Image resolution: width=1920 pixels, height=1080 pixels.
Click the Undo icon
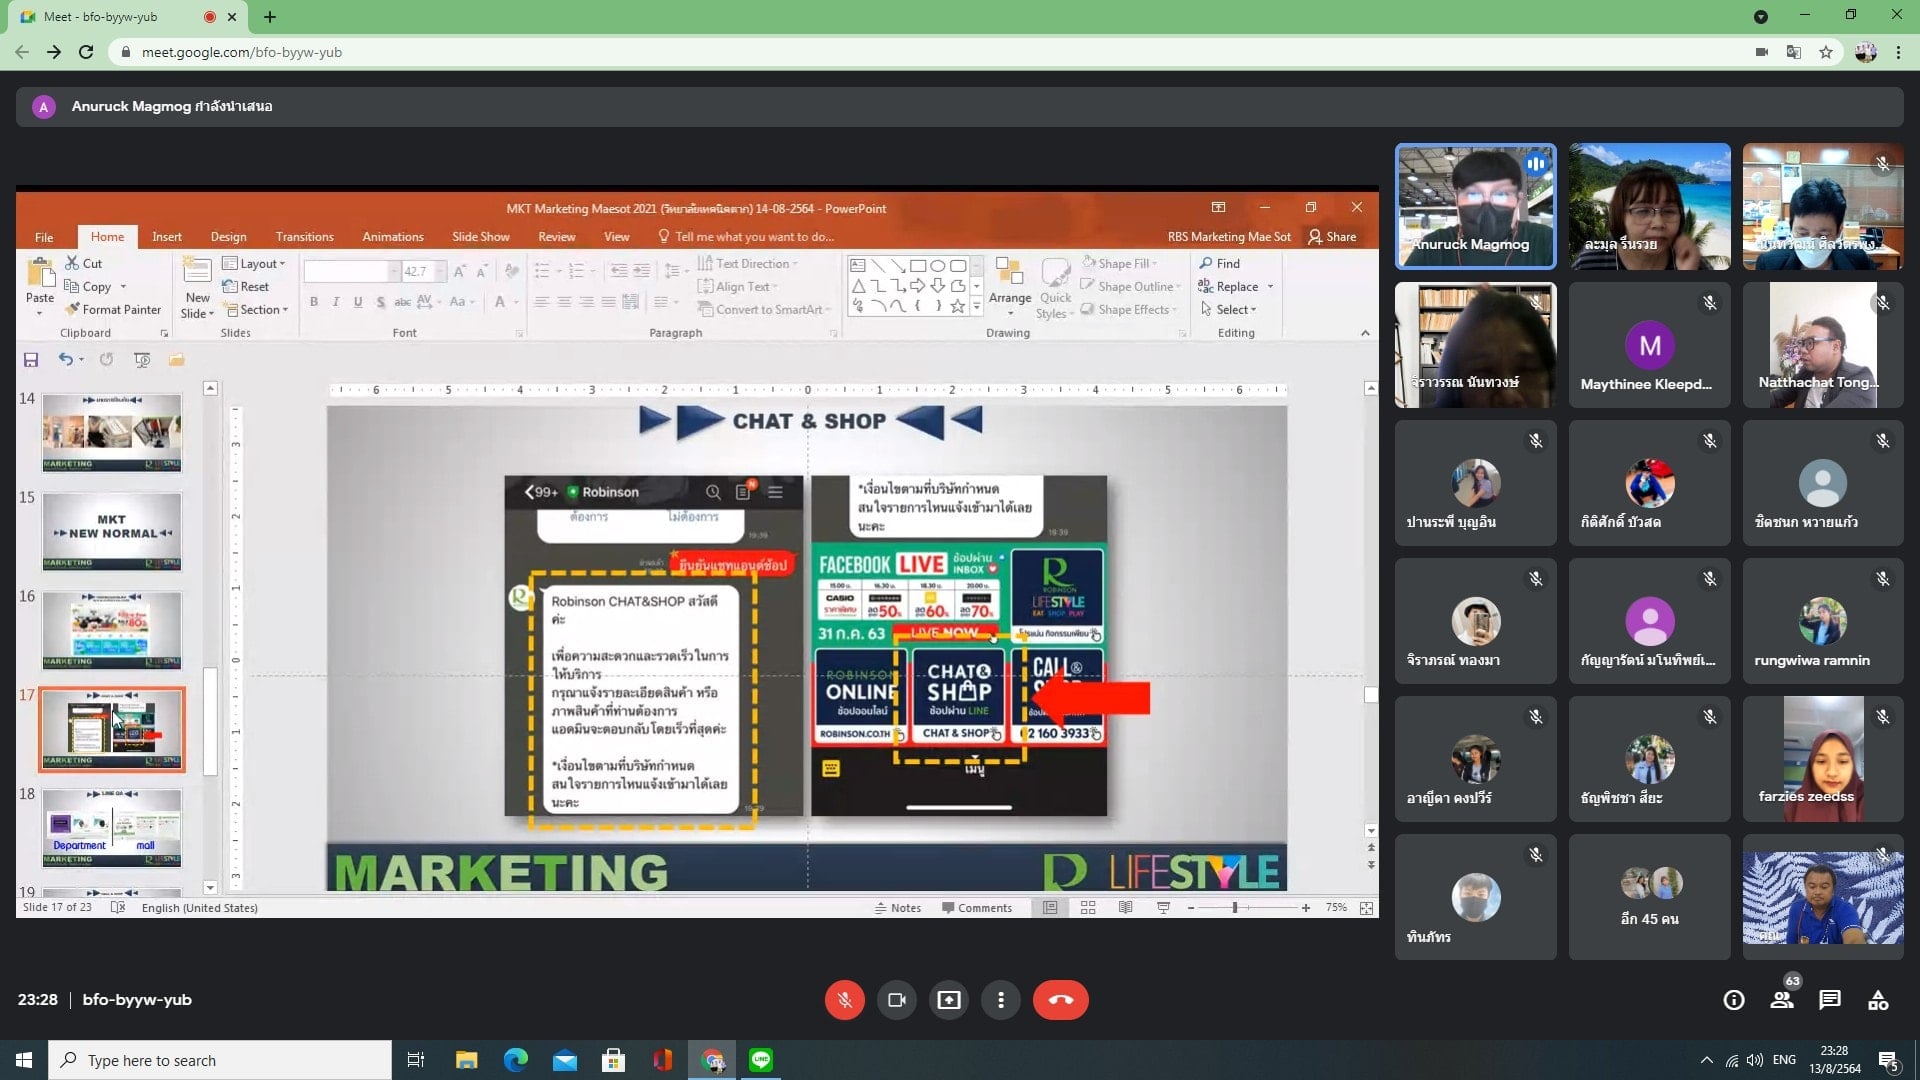click(65, 360)
